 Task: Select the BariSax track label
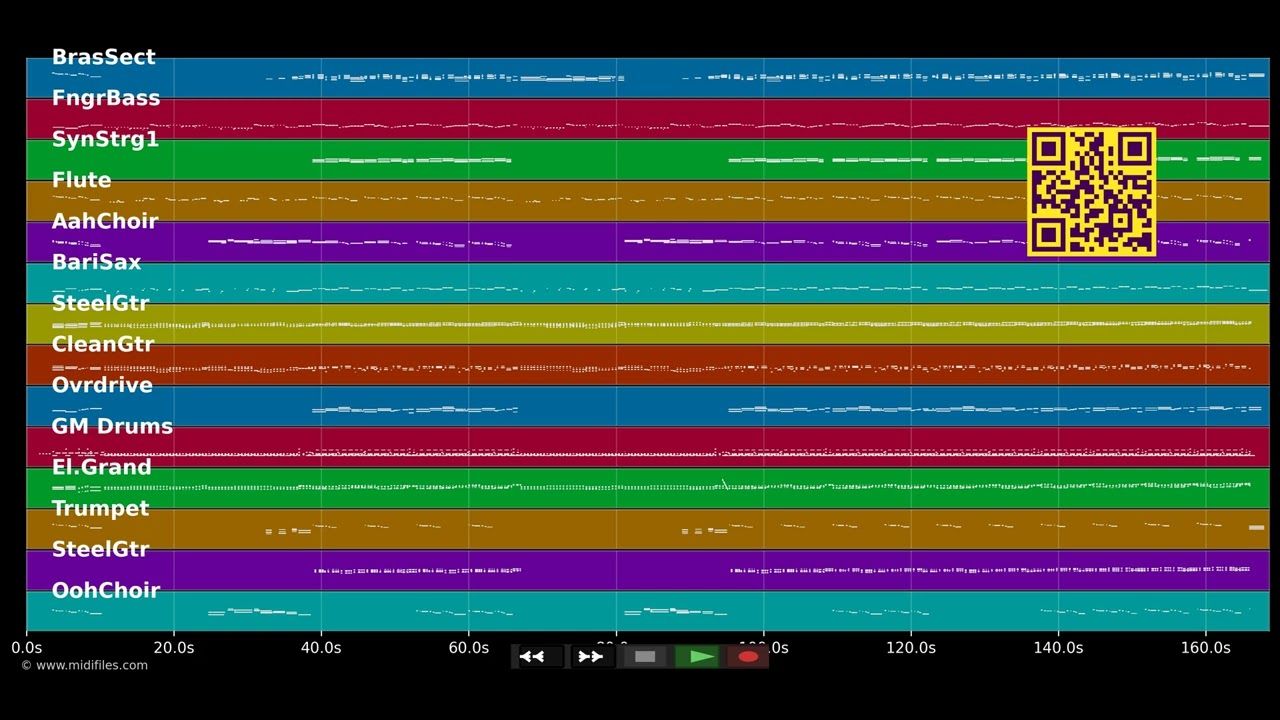tap(96, 262)
